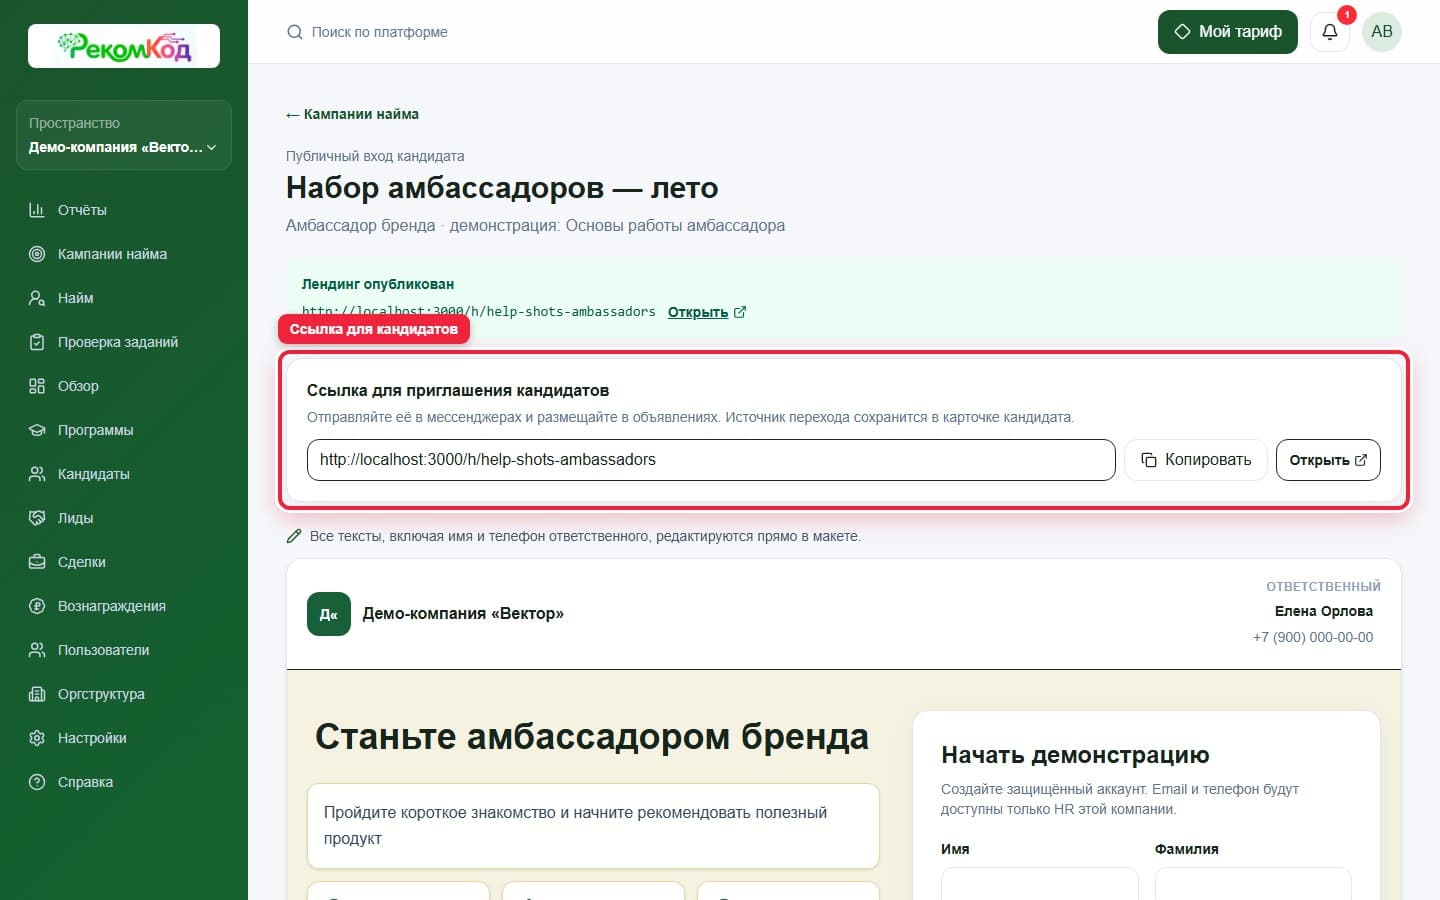Click the search magnifier icon
Screen dimensions: 1440x900
[x=294, y=32]
